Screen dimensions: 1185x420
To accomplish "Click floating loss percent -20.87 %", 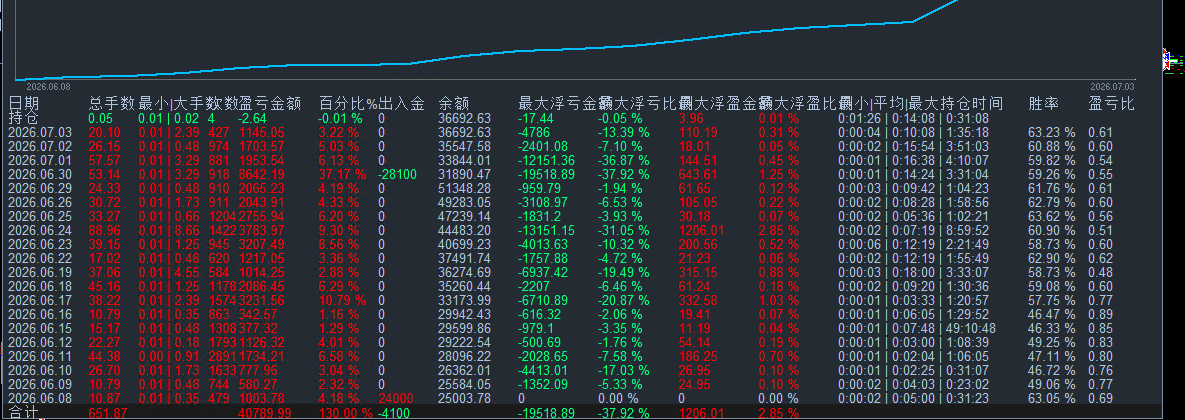I will [x=624, y=301].
